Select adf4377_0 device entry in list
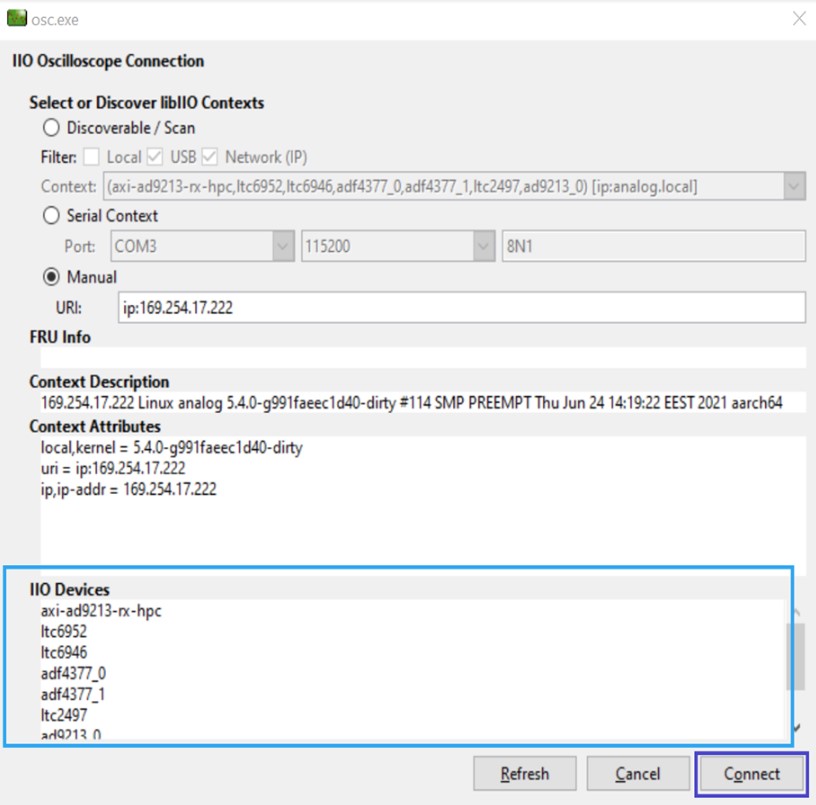The image size is (816, 805). 73,674
